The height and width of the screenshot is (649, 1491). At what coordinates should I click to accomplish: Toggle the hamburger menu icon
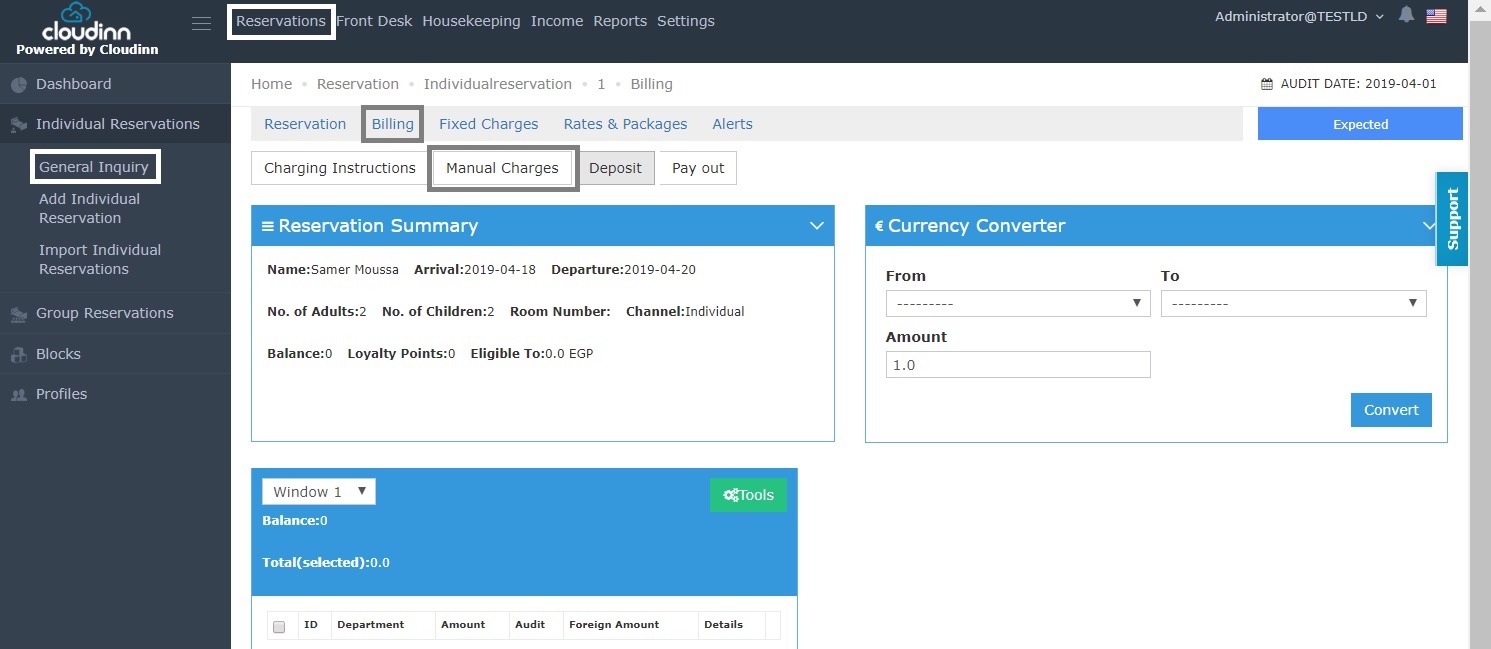(x=201, y=23)
